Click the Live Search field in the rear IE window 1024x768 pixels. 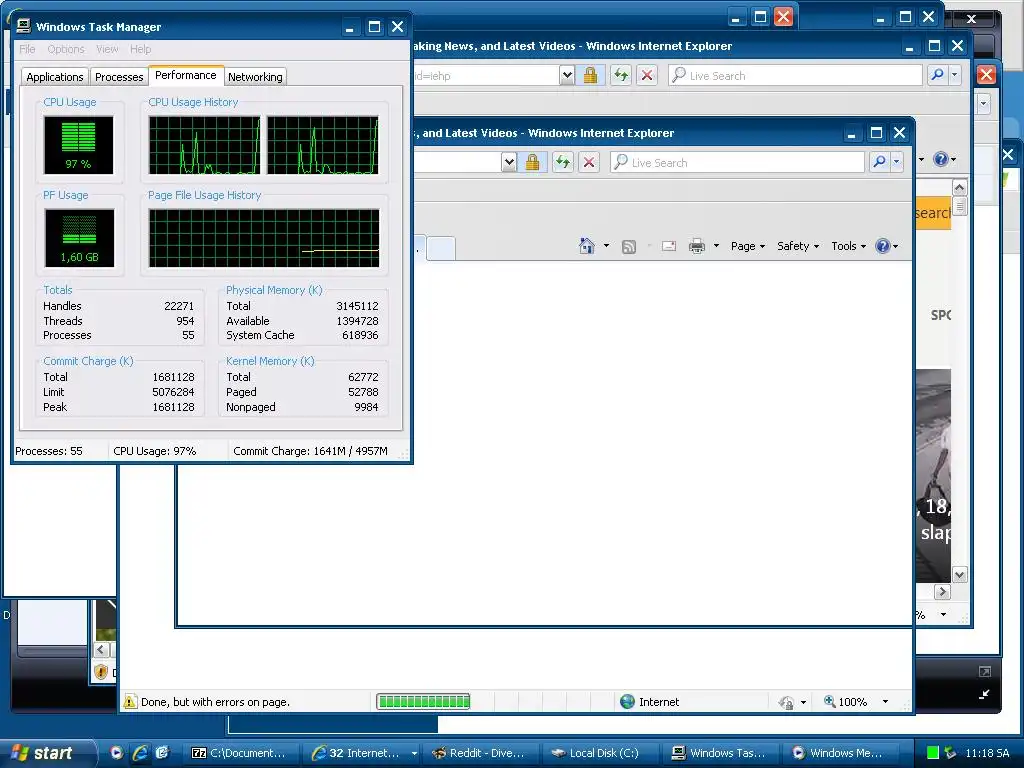pos(795,75)
